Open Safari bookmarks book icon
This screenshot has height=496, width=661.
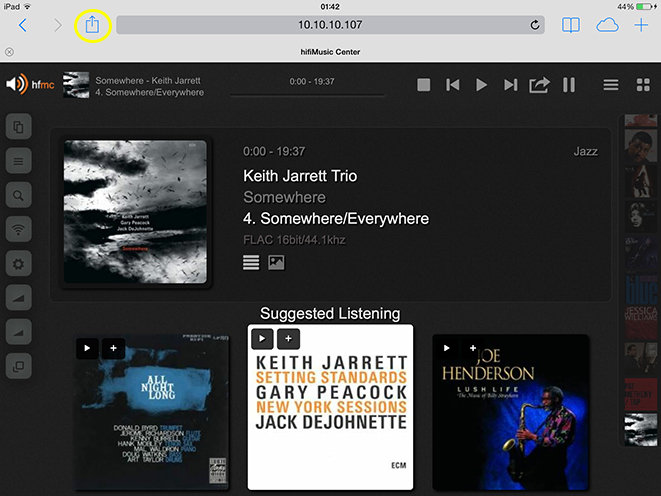pyautogui.click(x=571, y=25)
